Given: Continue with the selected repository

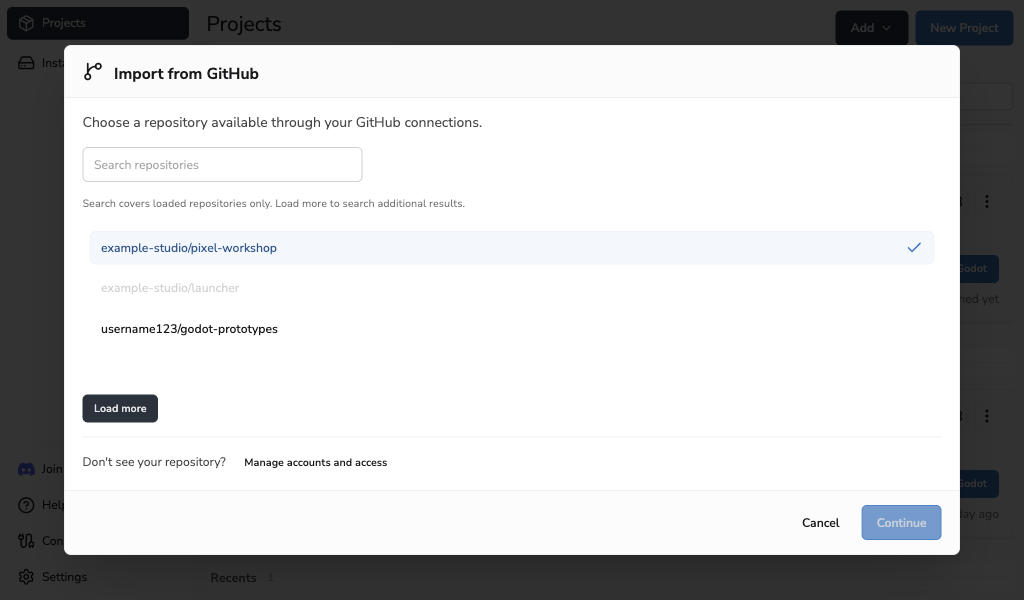Looking at the screenshot, I should pos(901,522).
